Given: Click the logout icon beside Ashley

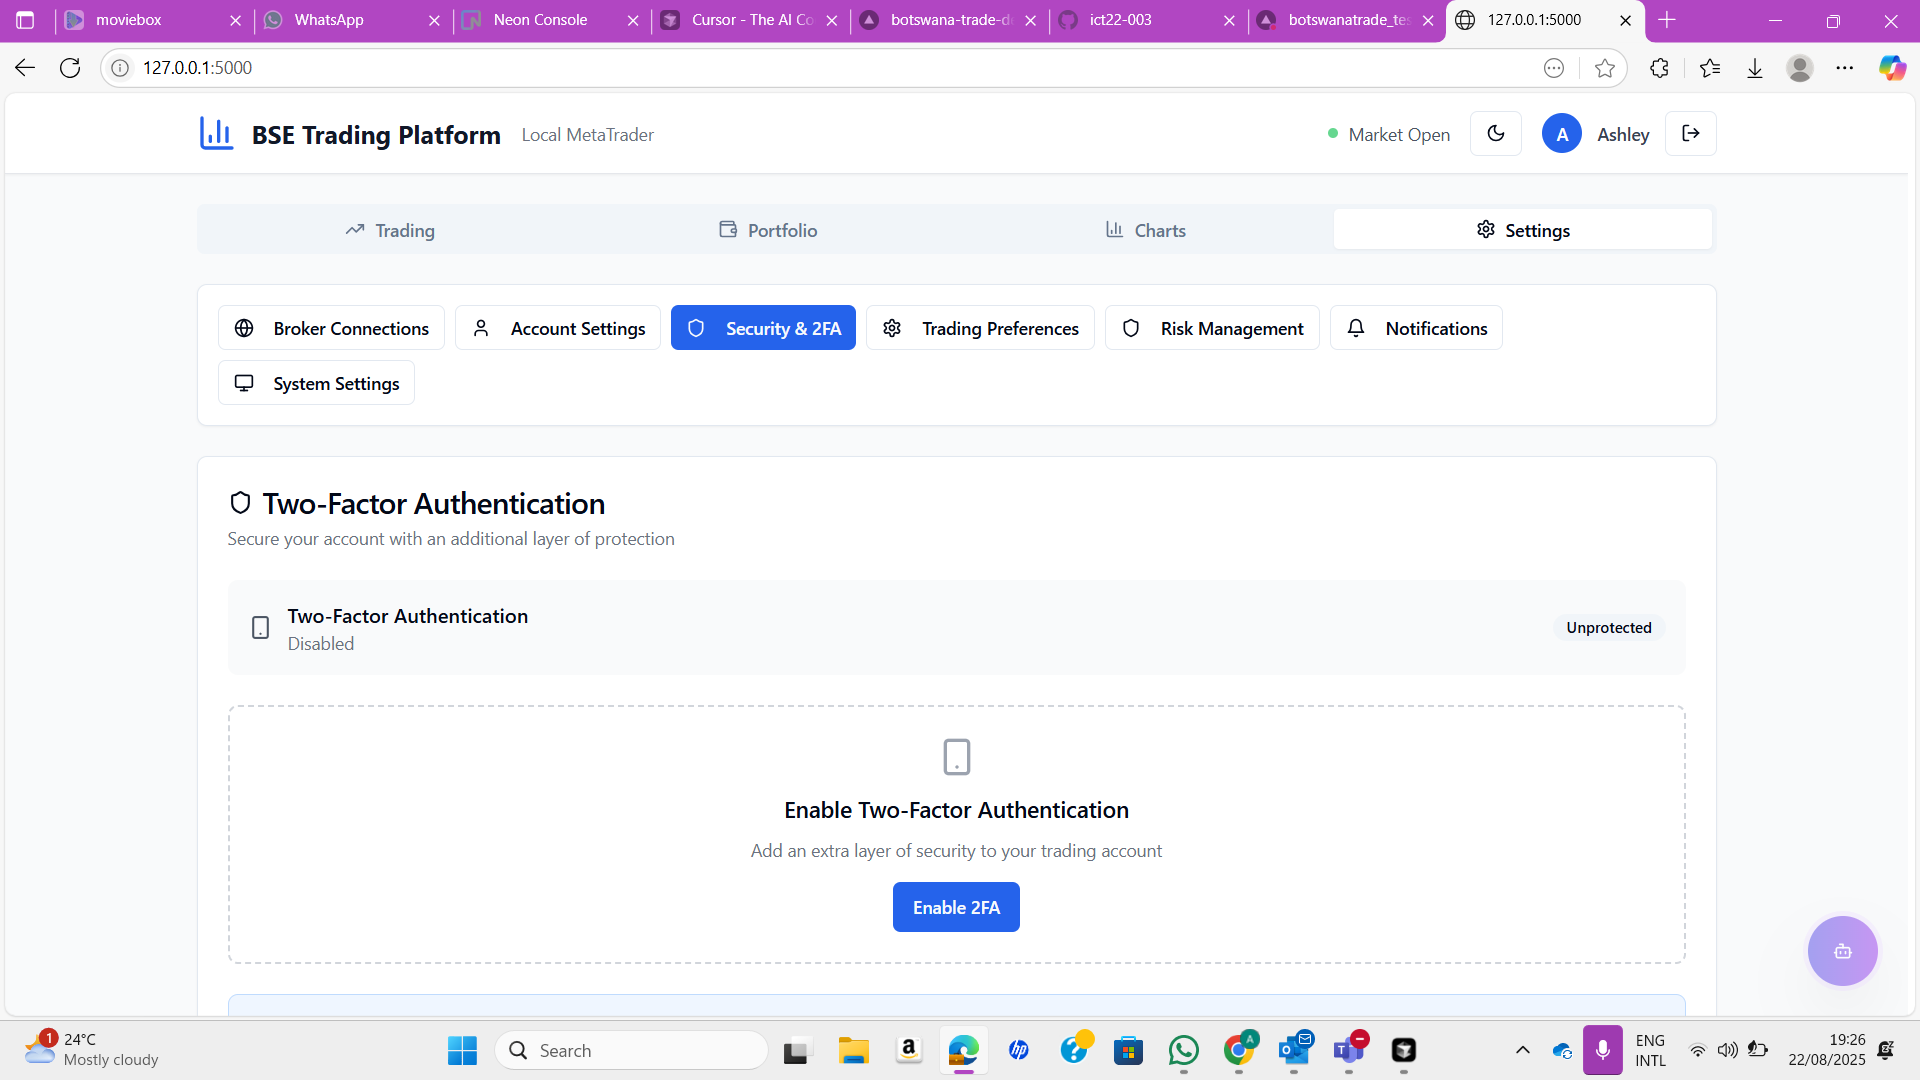Looking at the screenshot, I should (1690, 134).
